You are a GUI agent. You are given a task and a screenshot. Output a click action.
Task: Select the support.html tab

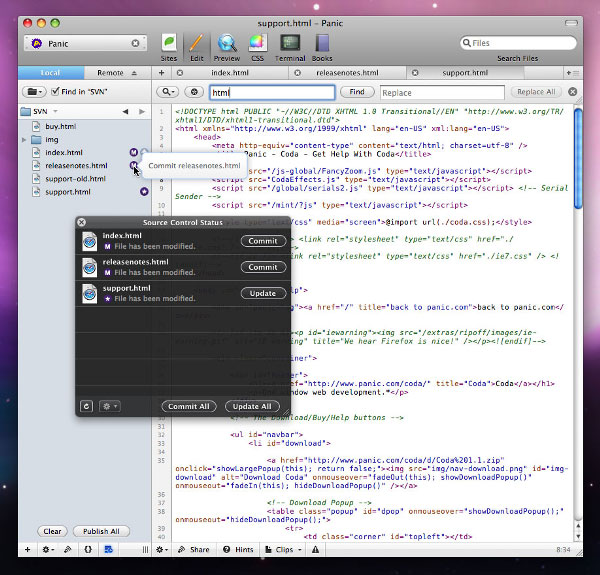pyautogui.click(x=465, y=73)
